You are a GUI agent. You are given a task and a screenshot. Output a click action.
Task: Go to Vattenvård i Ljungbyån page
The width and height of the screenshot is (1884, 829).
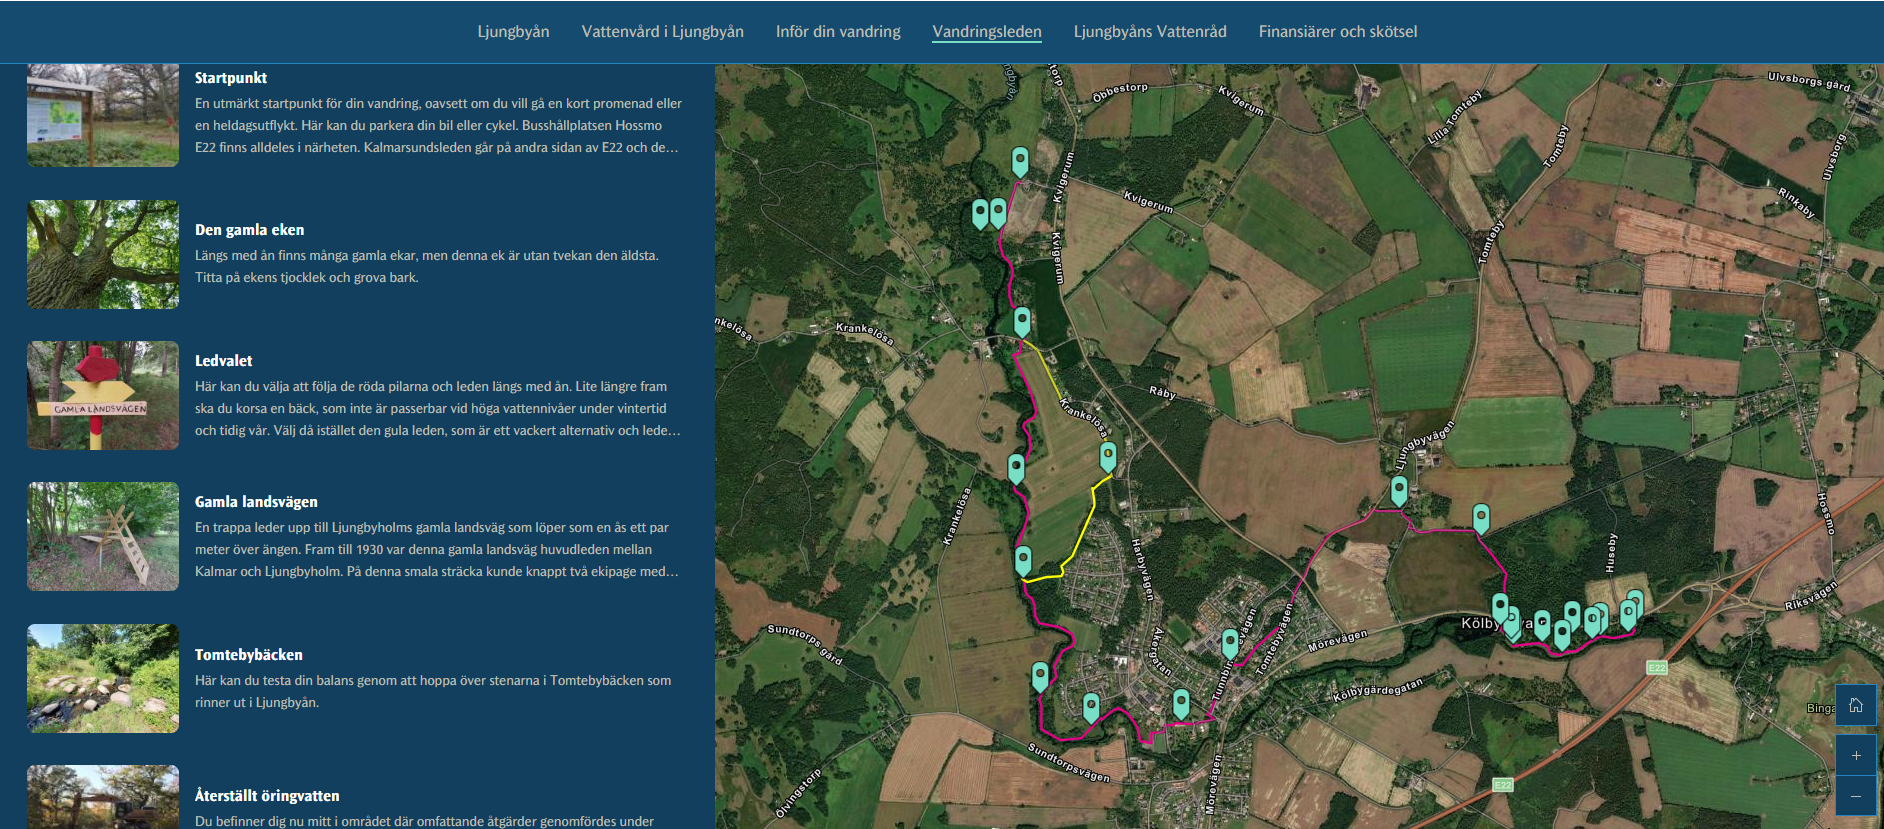pyautogui.click(x=662, y=32)
